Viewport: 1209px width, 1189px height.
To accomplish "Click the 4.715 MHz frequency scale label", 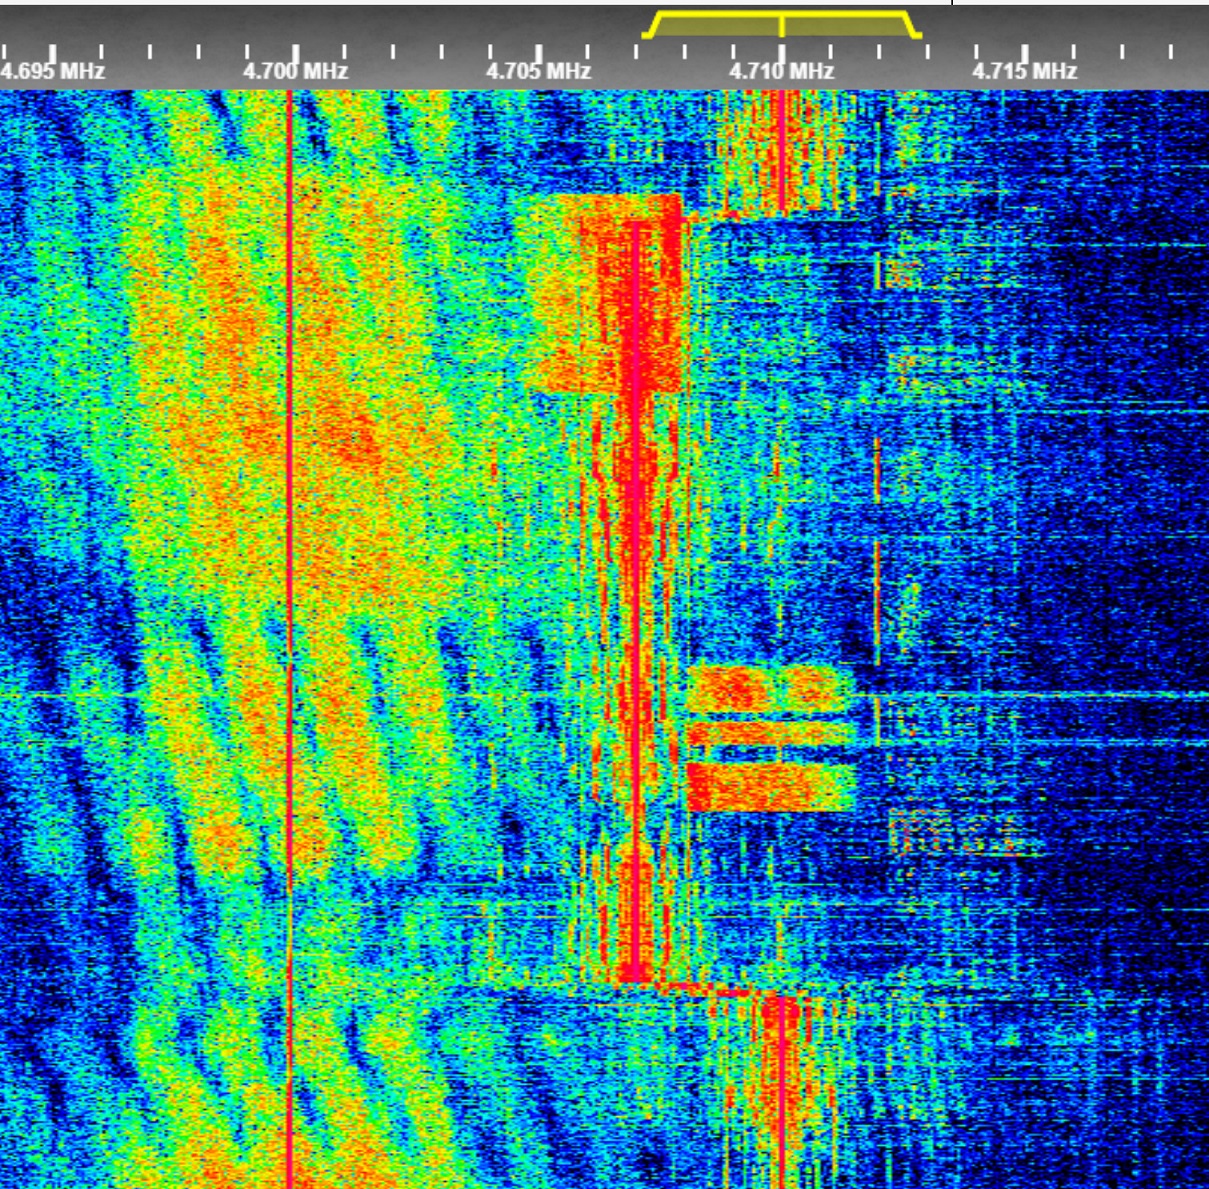I will 1024,71.
